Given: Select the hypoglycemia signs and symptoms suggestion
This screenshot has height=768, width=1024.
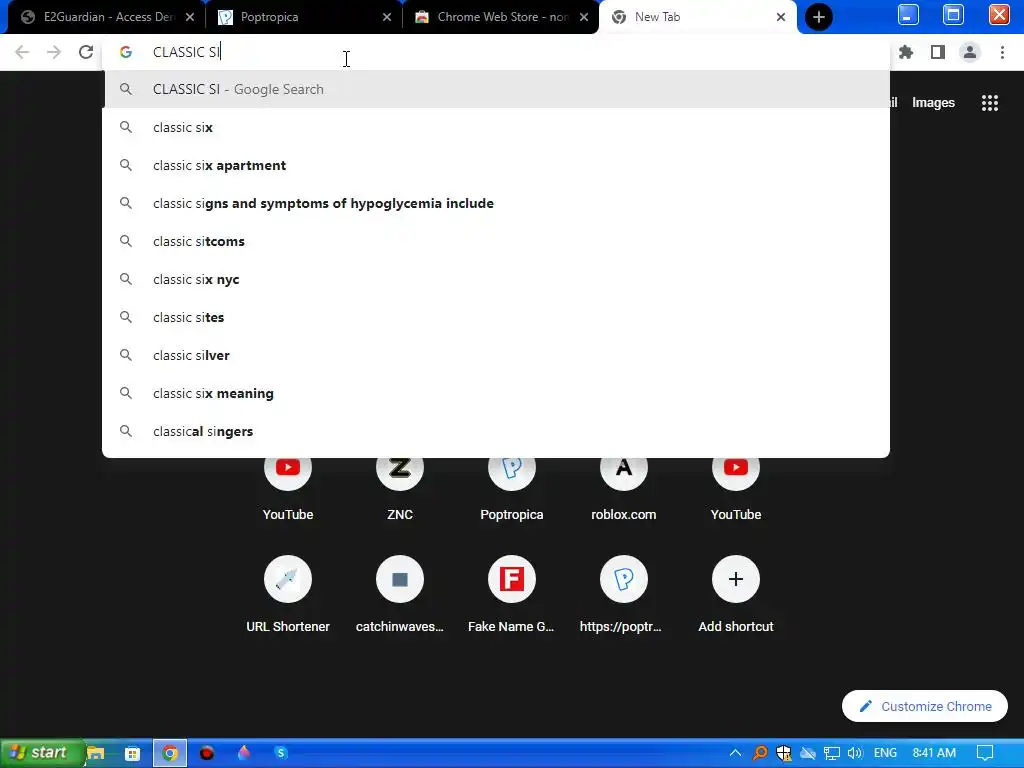Looking at the screenshot, I should click(x=496, y=203).
